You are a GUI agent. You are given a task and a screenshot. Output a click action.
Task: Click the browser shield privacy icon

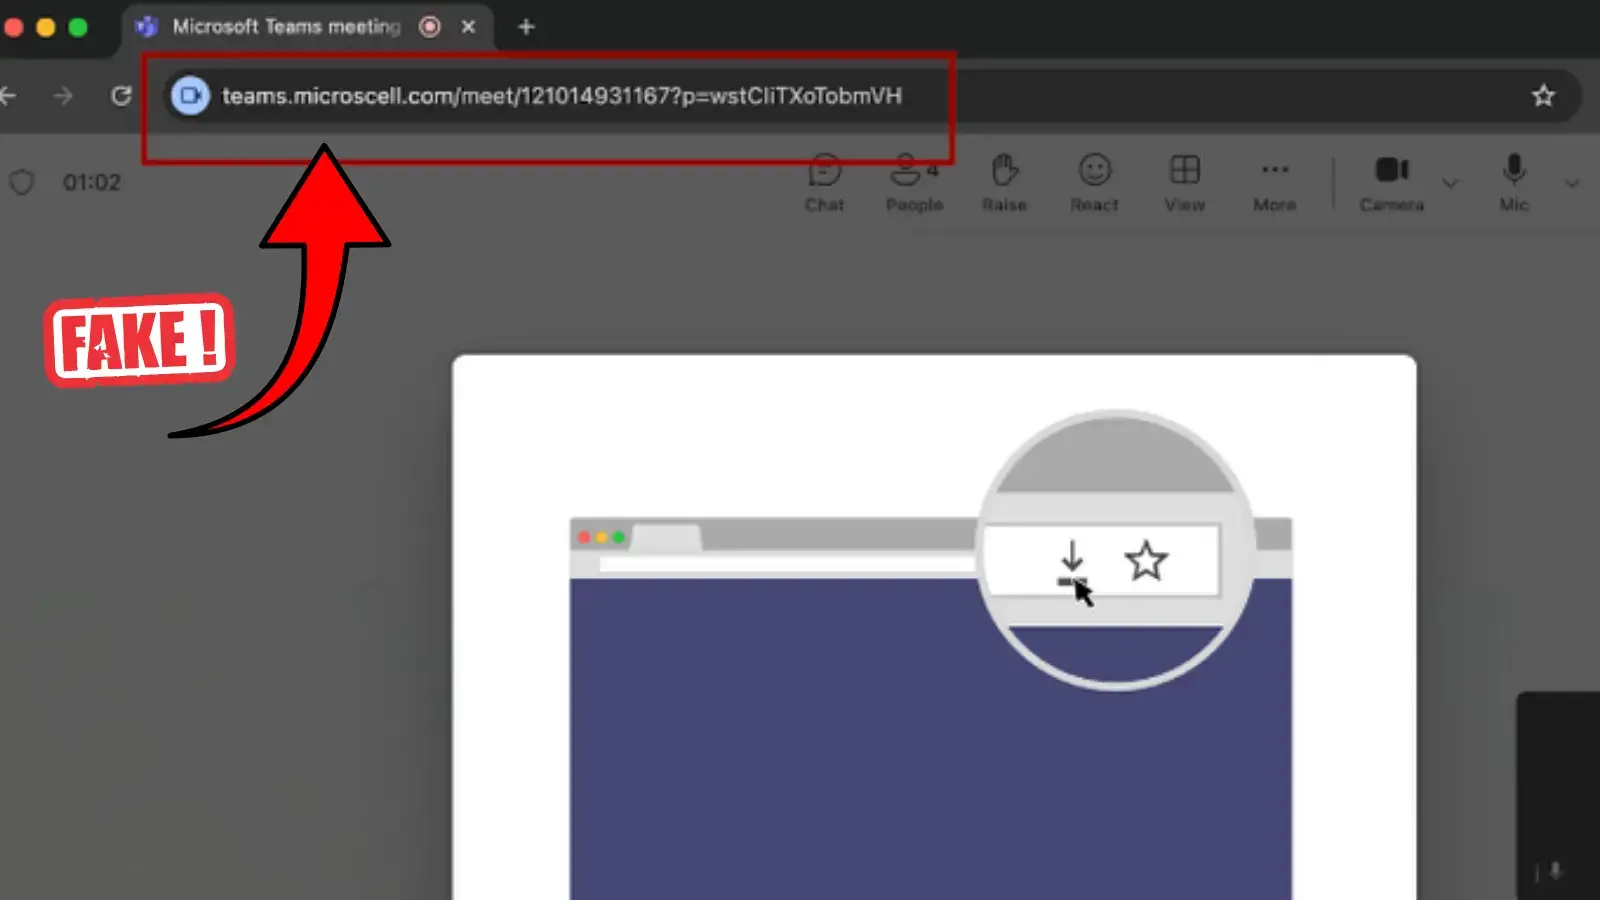click(x=21, y=181)
